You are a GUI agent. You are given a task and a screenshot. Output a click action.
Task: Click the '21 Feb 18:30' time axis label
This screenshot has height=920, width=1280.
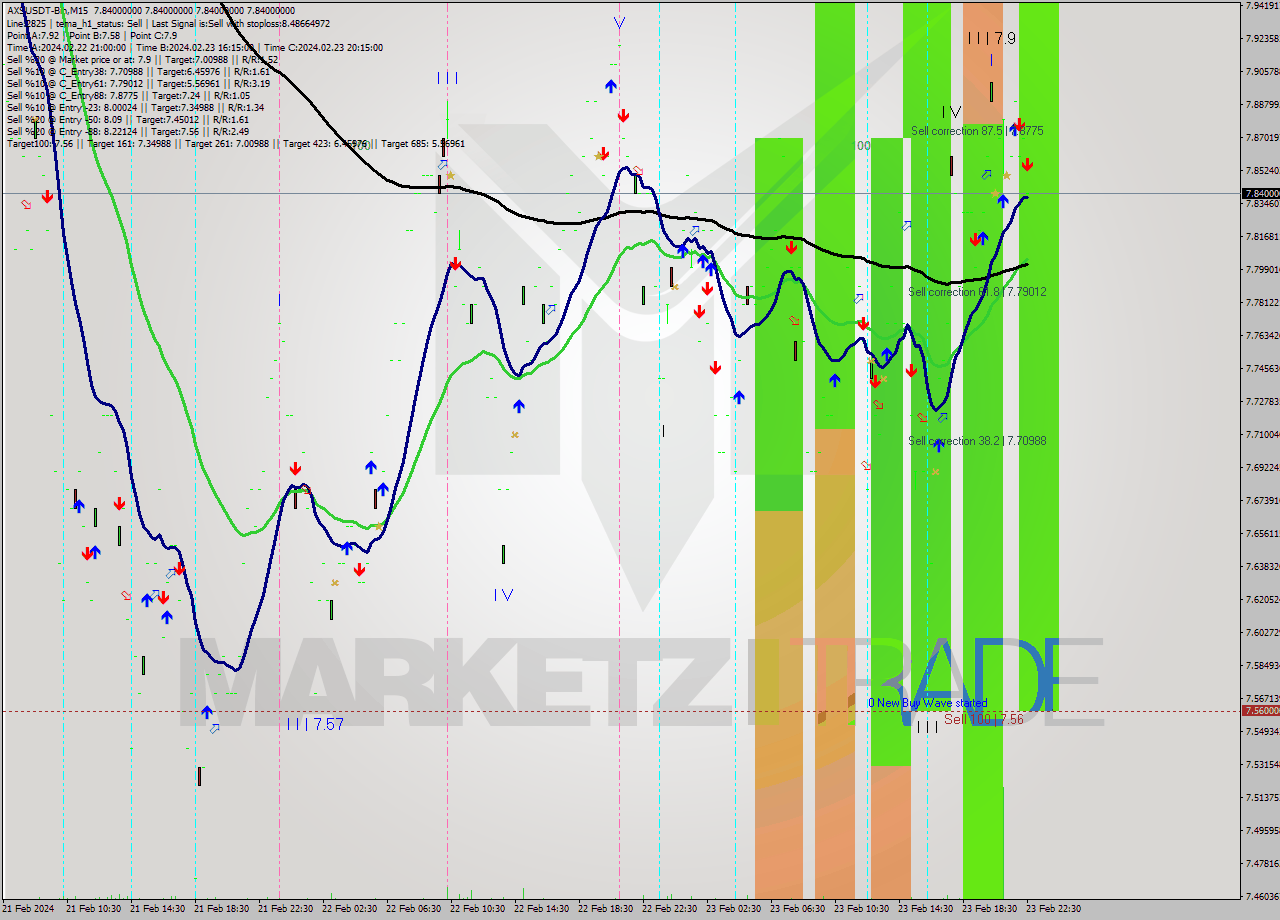coord(221,909)
